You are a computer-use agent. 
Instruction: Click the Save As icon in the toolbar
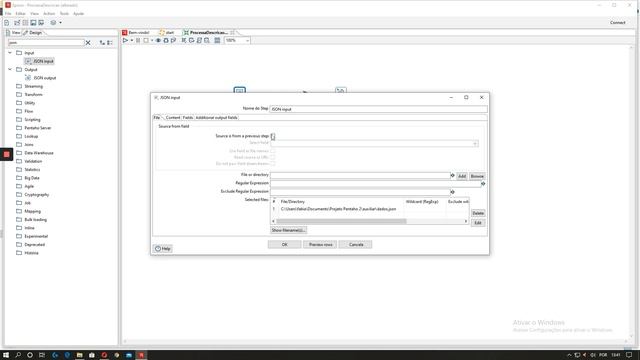(x=41, y=23)
